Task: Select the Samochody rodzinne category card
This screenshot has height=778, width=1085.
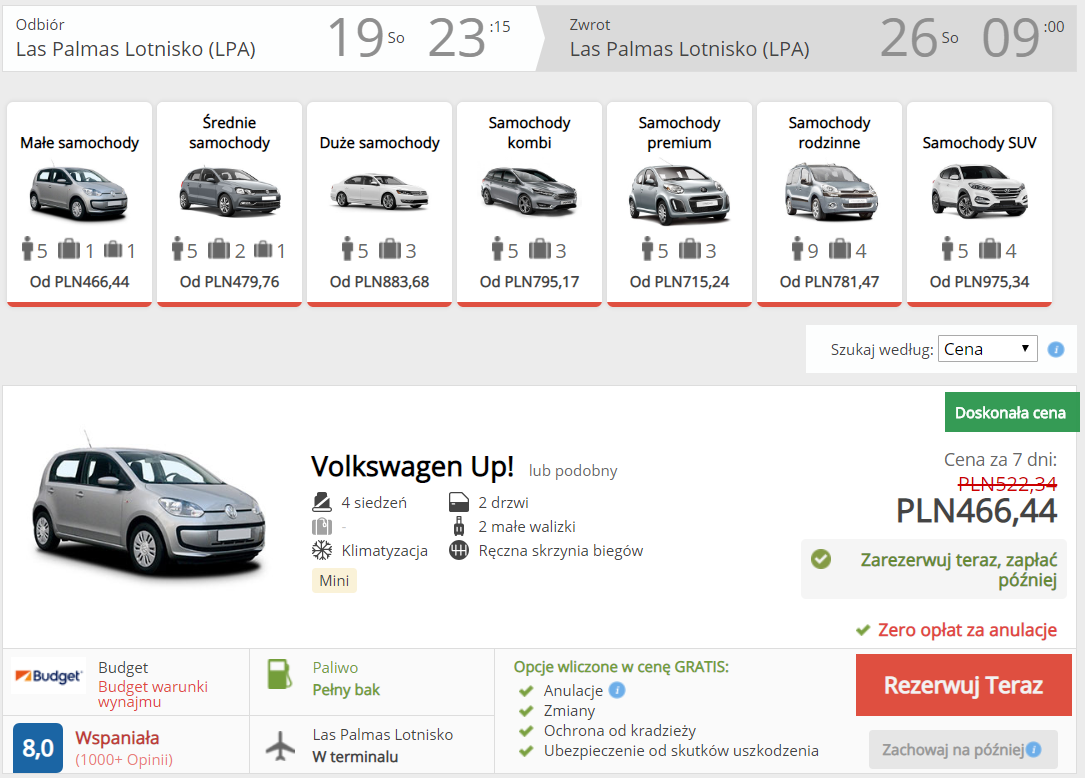Action: [x=829, y=203]
